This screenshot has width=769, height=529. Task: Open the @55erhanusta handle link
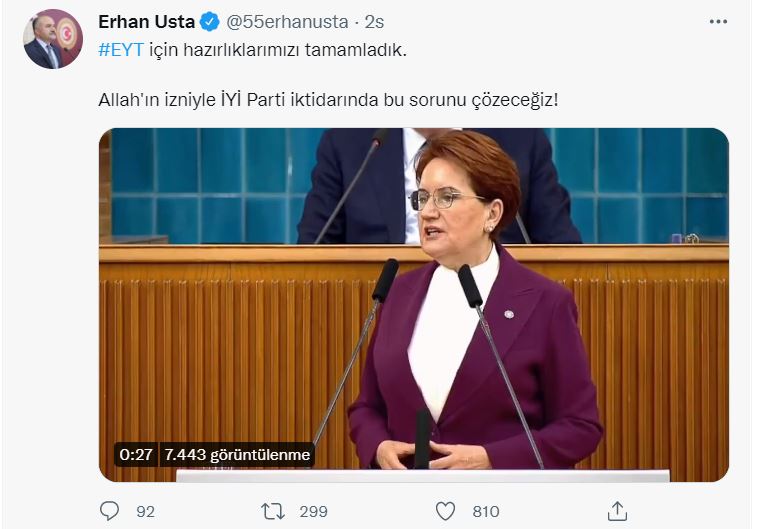point(287,22)
